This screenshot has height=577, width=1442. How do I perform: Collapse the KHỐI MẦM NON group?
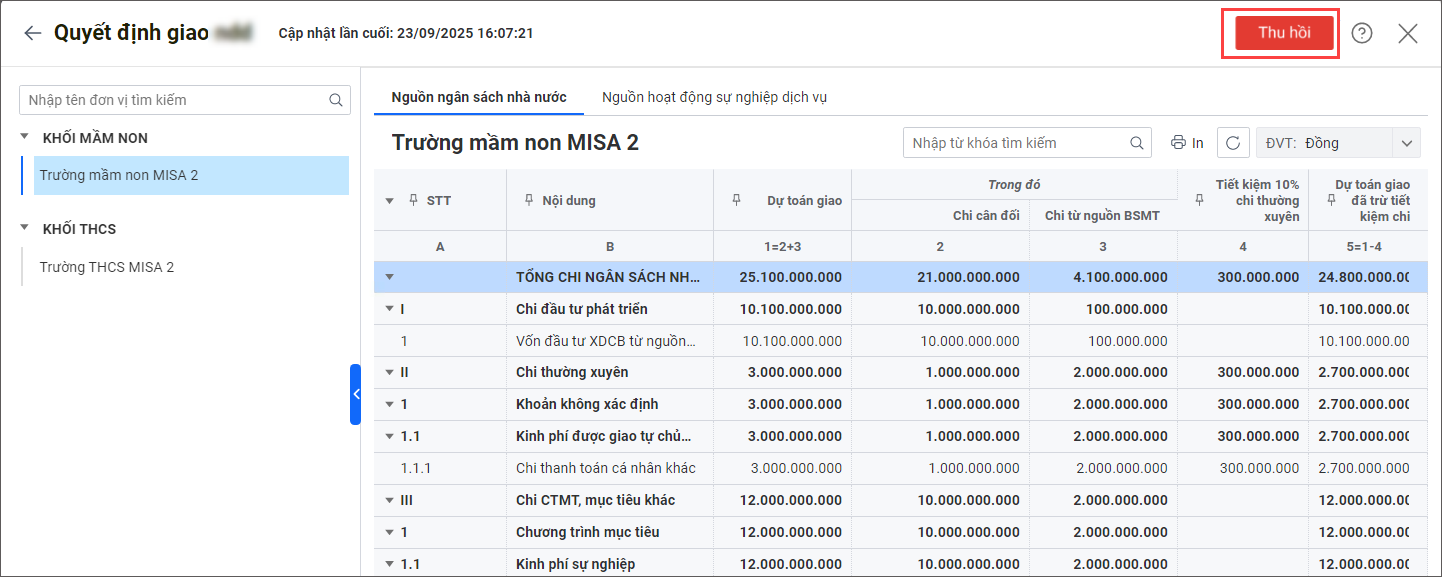pos(25,137)
